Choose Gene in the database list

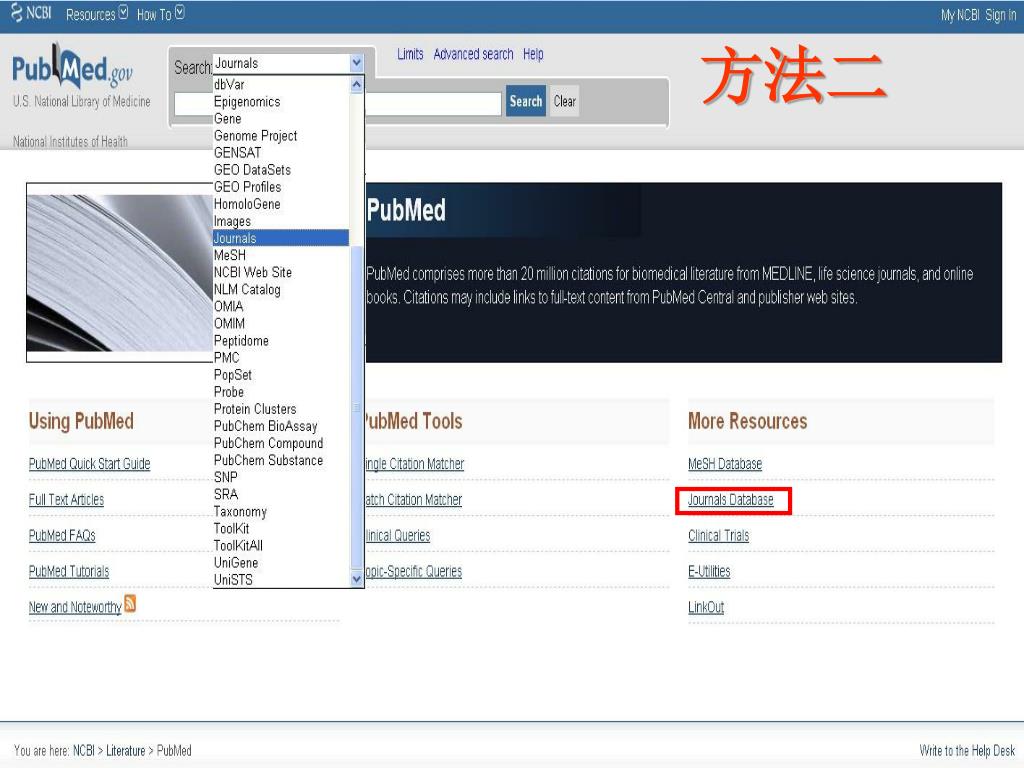point(281,118)
